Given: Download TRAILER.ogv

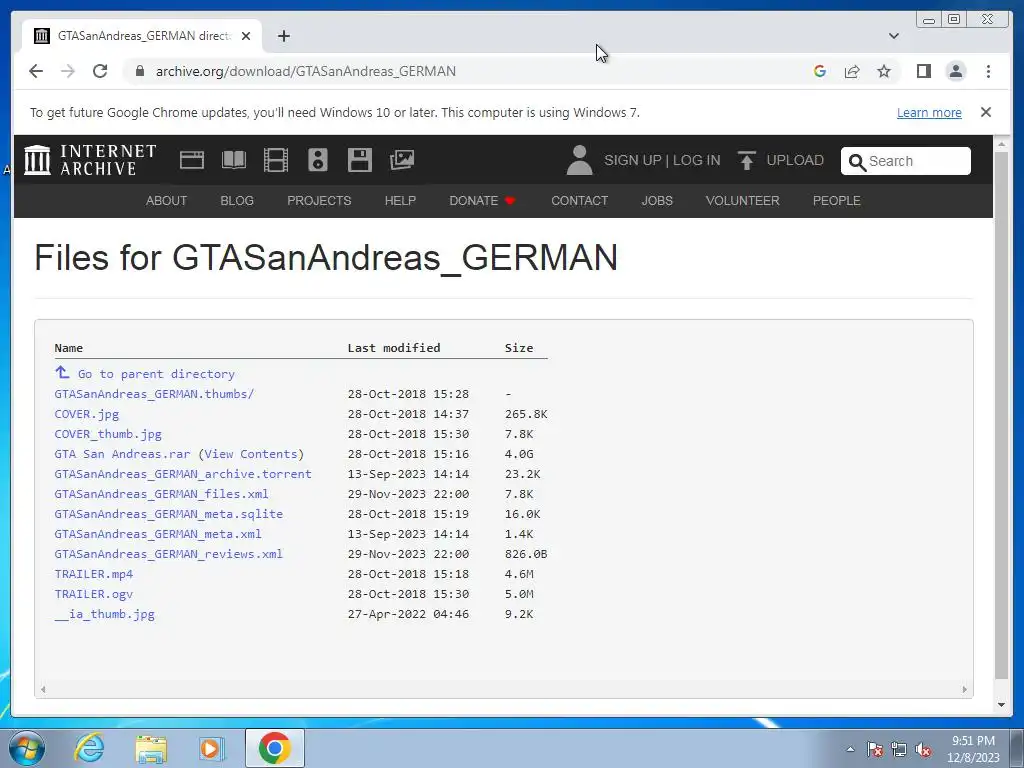Looking at the screenshot, I should pyautogui.click(x=93, y=594).
